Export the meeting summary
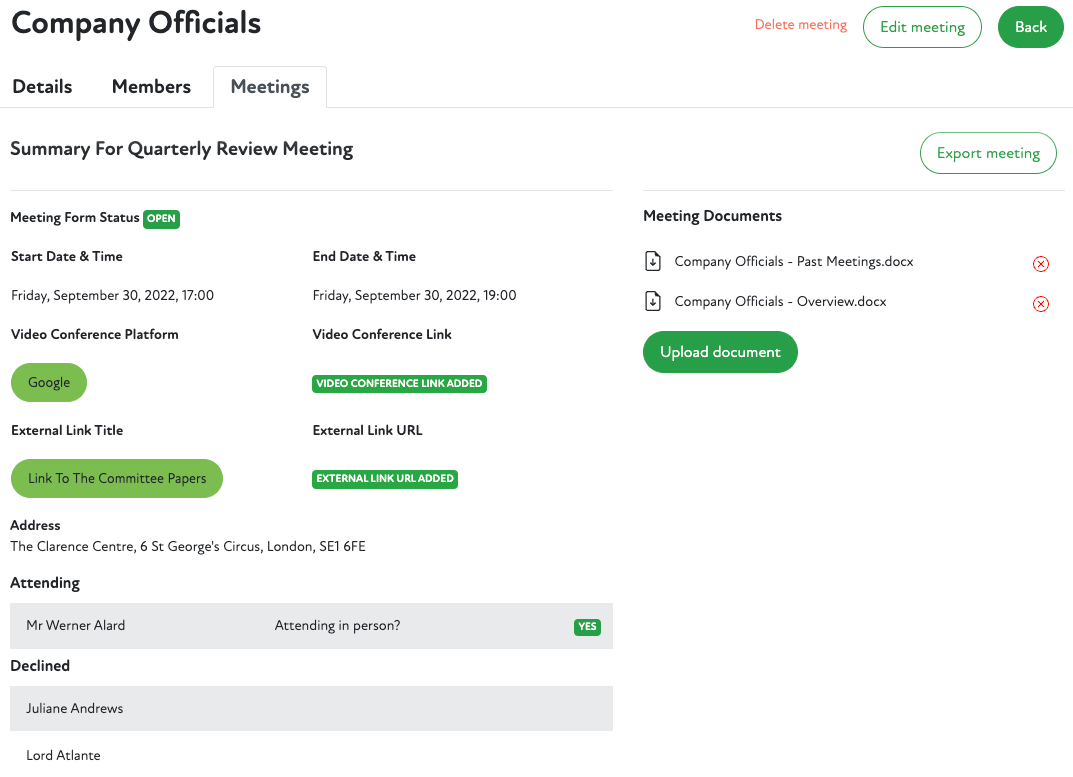The height and width of the screenshot is (777, 1073). coord(987,153)
